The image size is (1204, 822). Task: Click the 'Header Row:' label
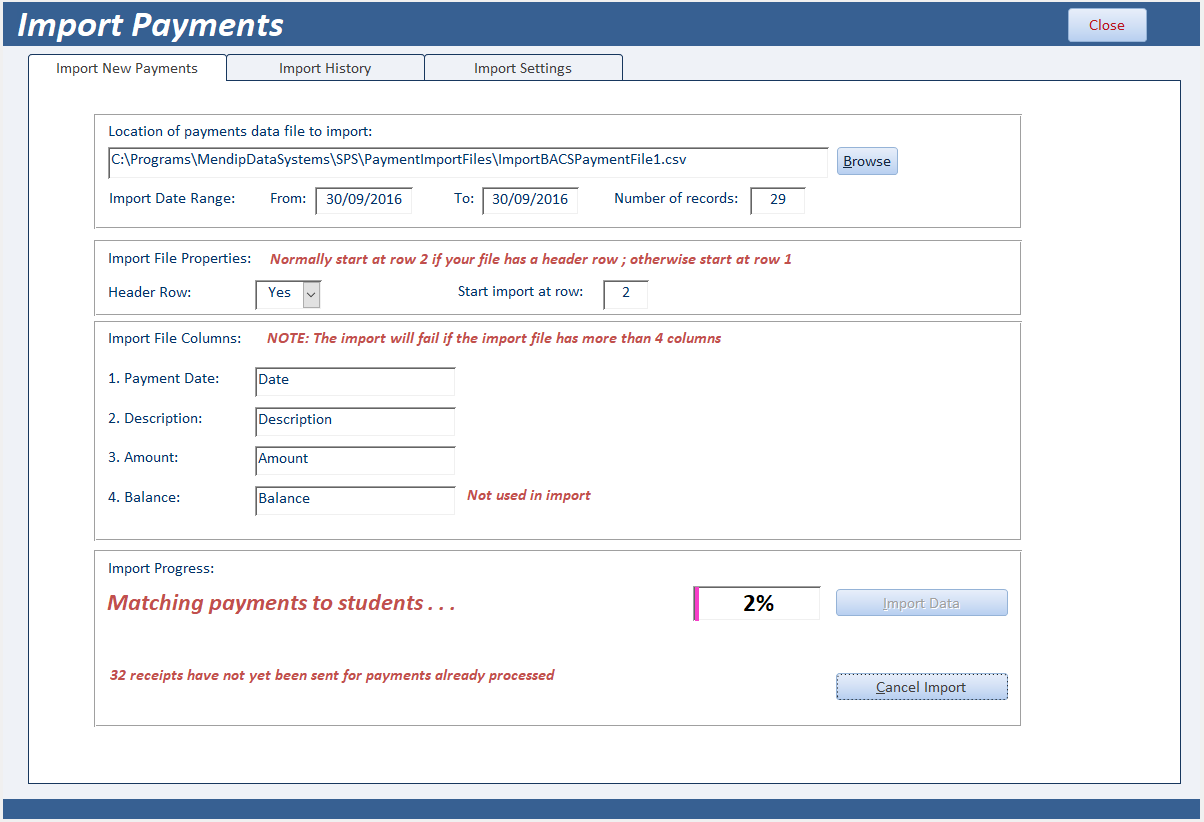149,293
